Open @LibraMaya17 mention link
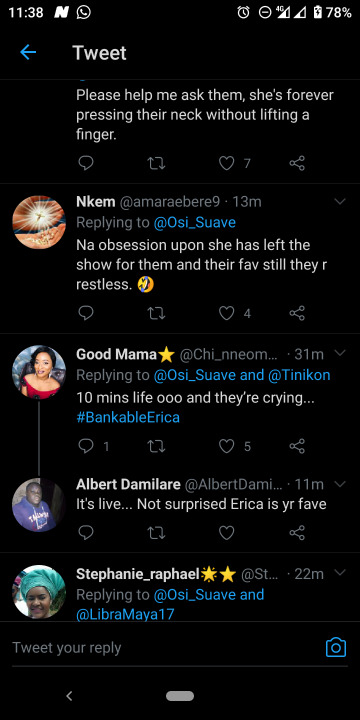The image size is (360, 720). (125, 614)
